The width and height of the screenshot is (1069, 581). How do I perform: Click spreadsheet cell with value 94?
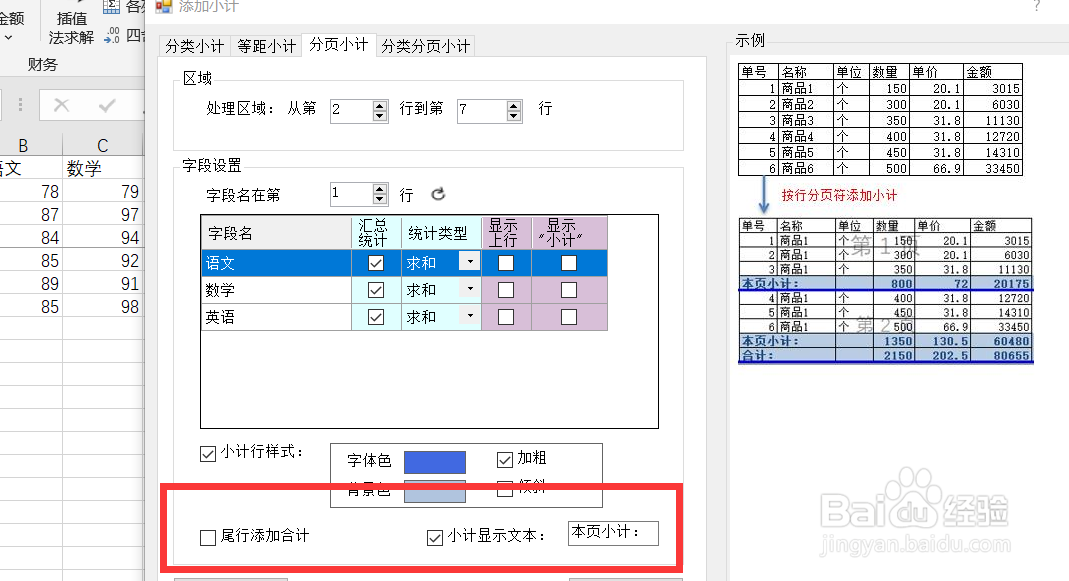[102, 238]
